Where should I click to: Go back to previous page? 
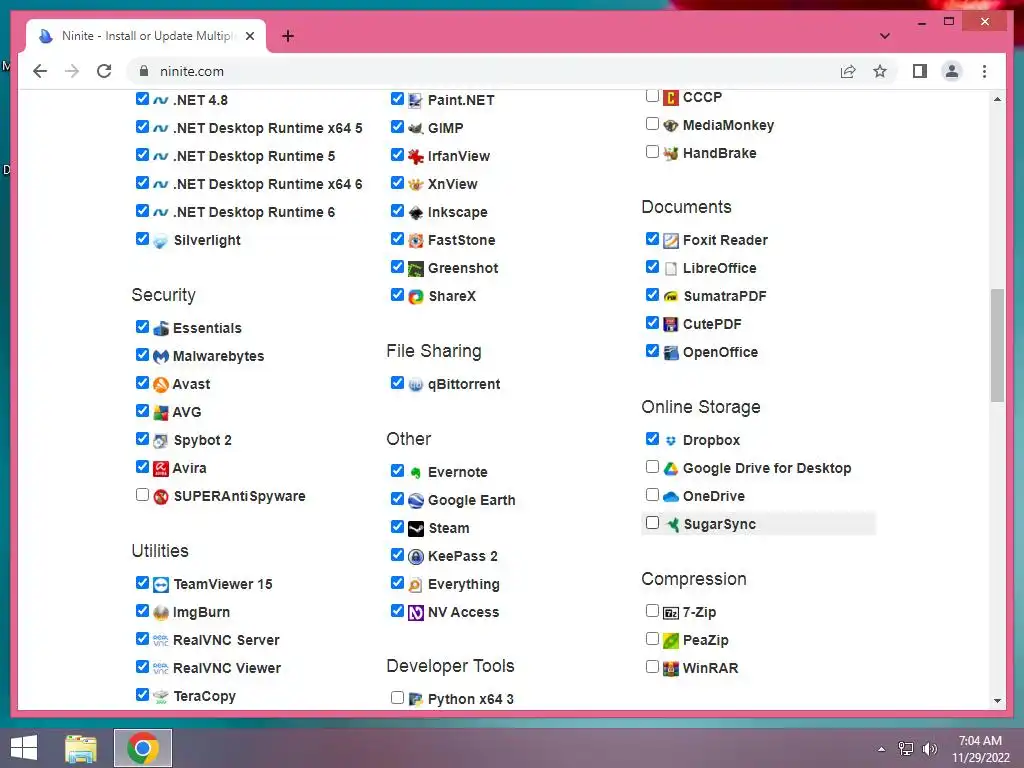(40, 71)
